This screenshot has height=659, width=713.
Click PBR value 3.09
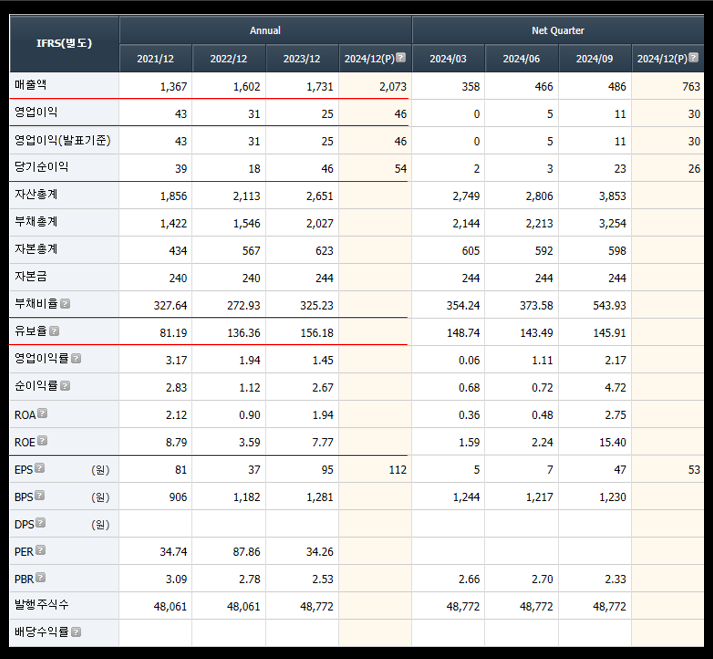[176, 579]
